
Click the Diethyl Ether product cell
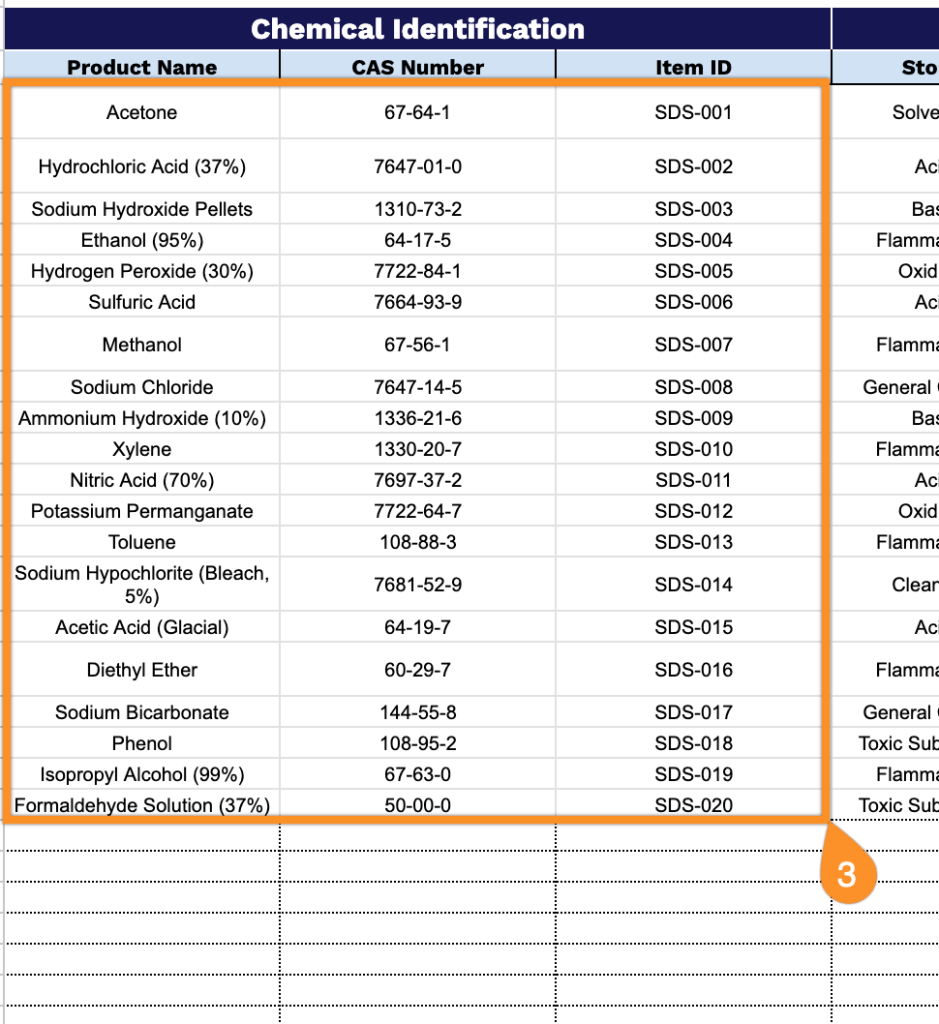pos(142,670)
